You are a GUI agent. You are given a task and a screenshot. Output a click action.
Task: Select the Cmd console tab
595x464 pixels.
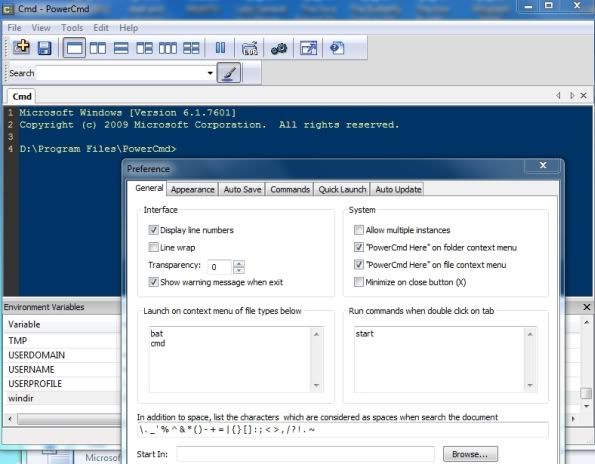(x=22, y=96)
